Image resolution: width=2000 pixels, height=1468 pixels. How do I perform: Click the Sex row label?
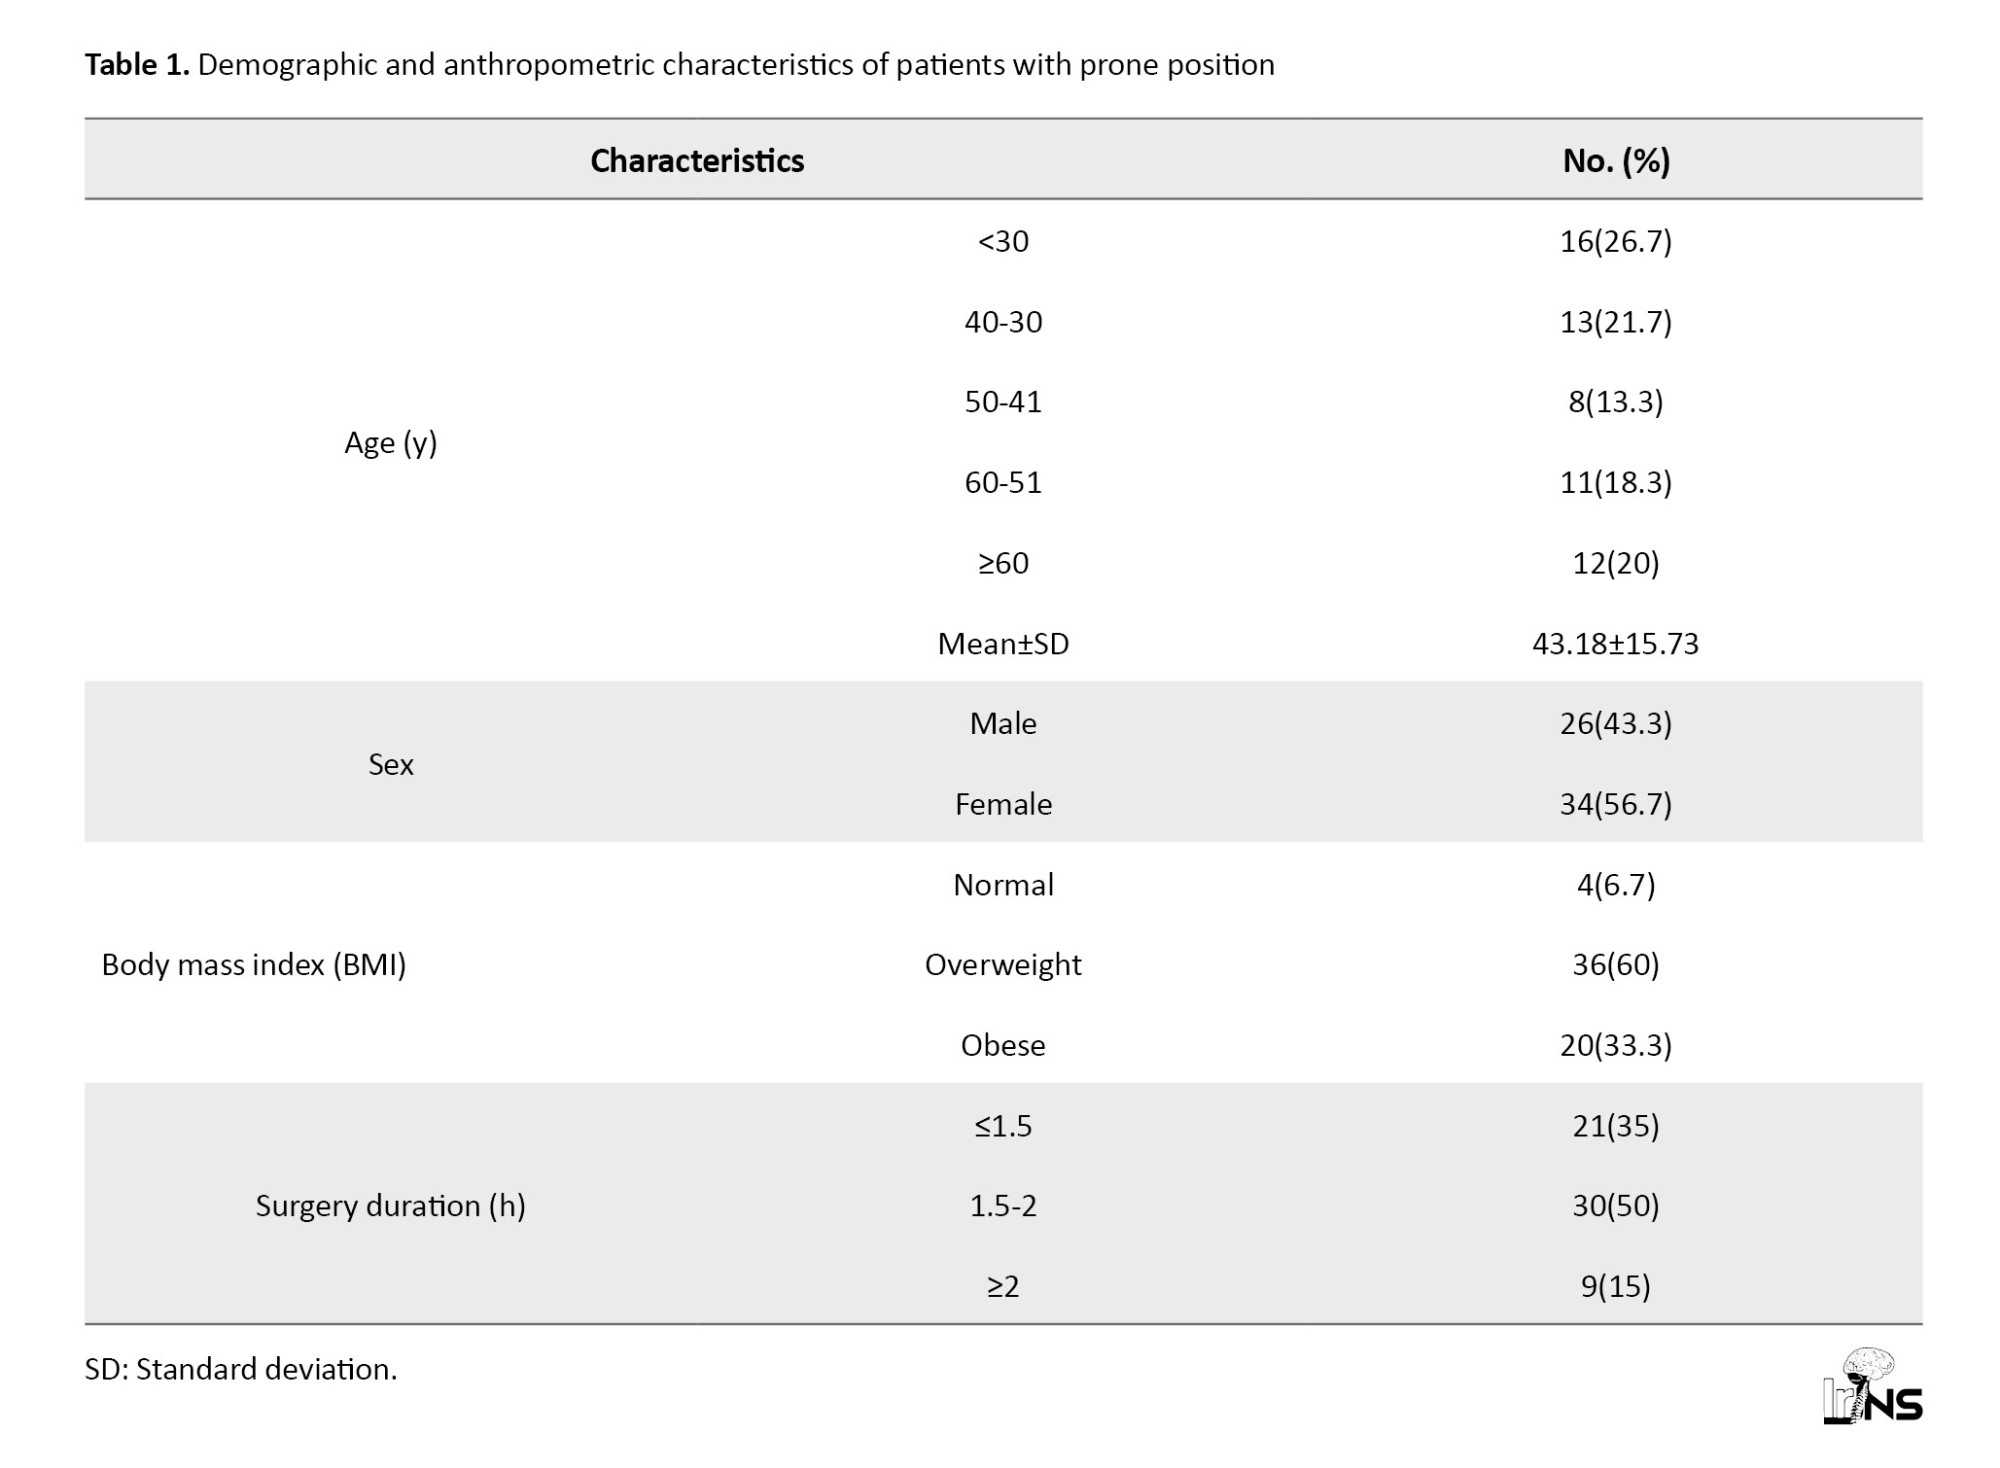[390, 764]
